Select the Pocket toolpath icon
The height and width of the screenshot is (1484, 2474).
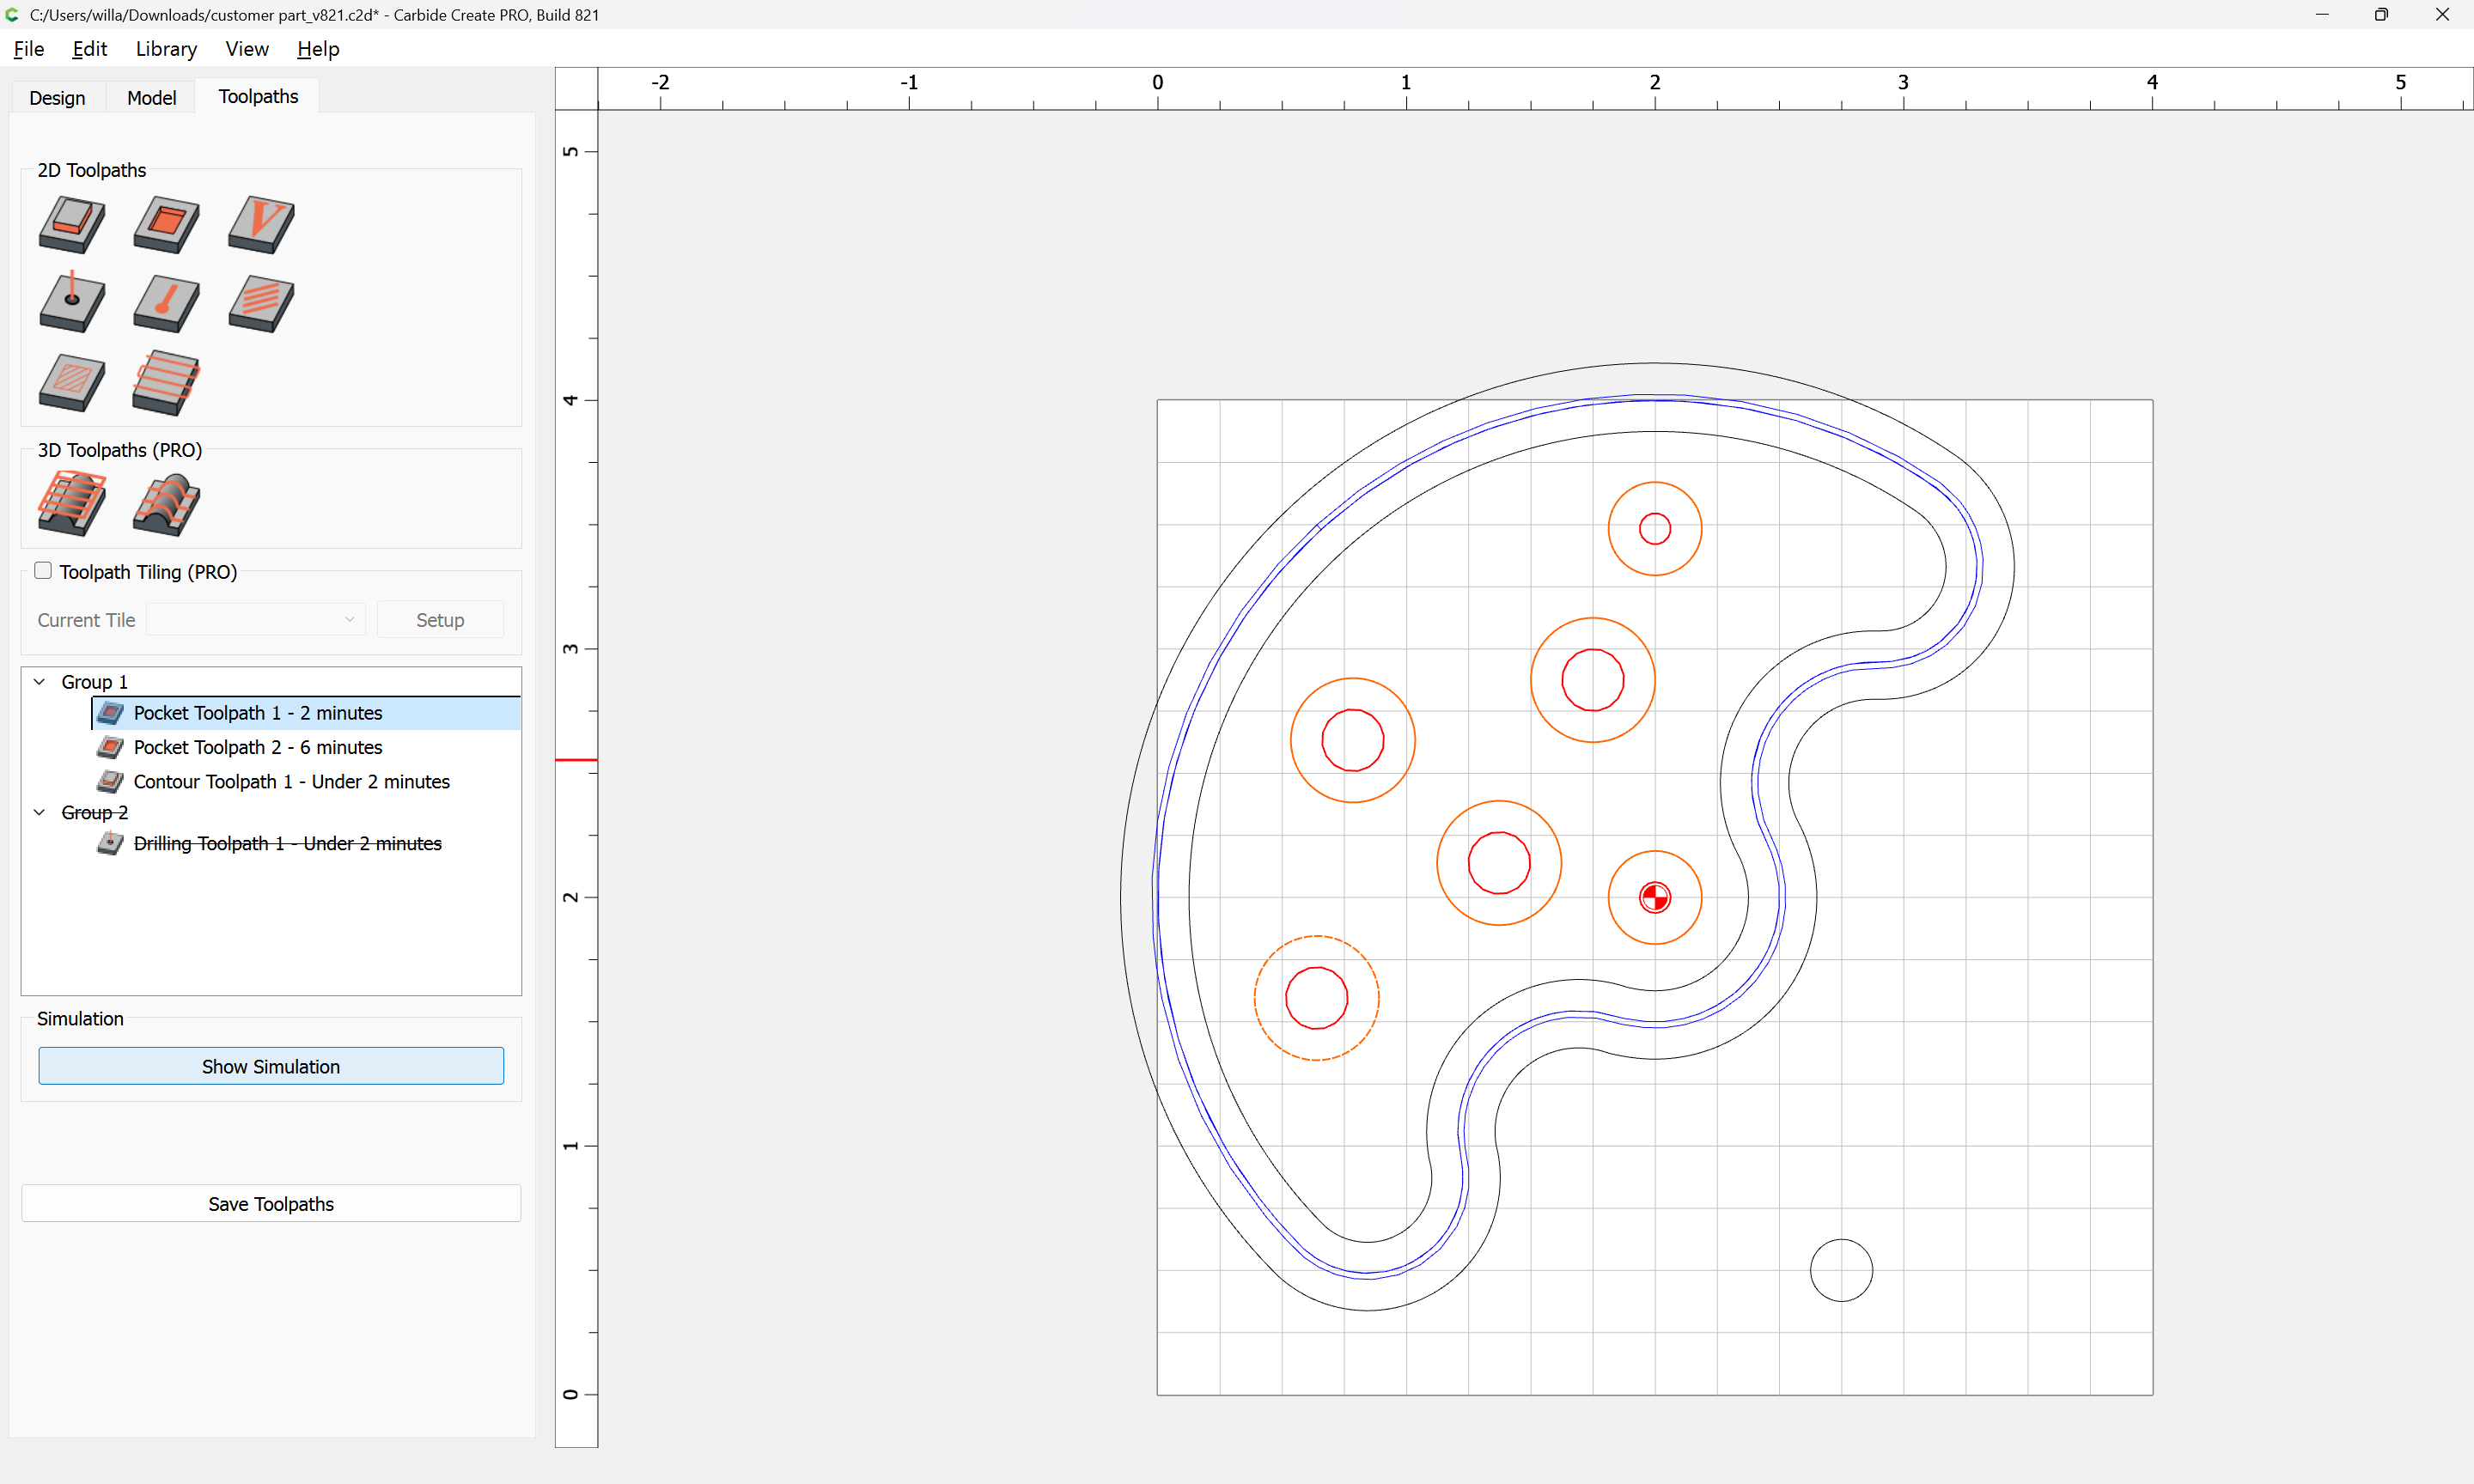click(x=166, y=224)
